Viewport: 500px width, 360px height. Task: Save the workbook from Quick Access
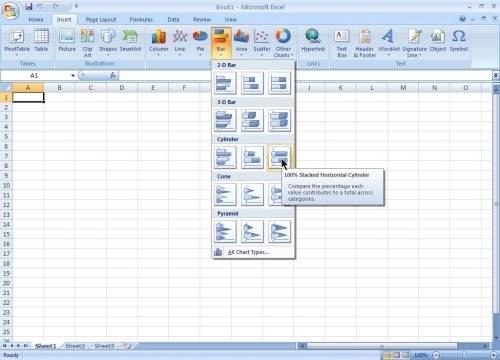pyautogui.click(x=29, y=6)
